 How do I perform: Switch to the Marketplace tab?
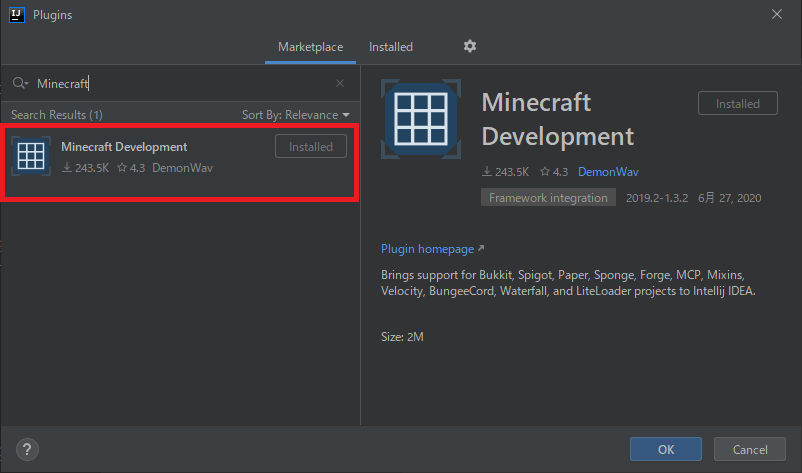[310, 47]
